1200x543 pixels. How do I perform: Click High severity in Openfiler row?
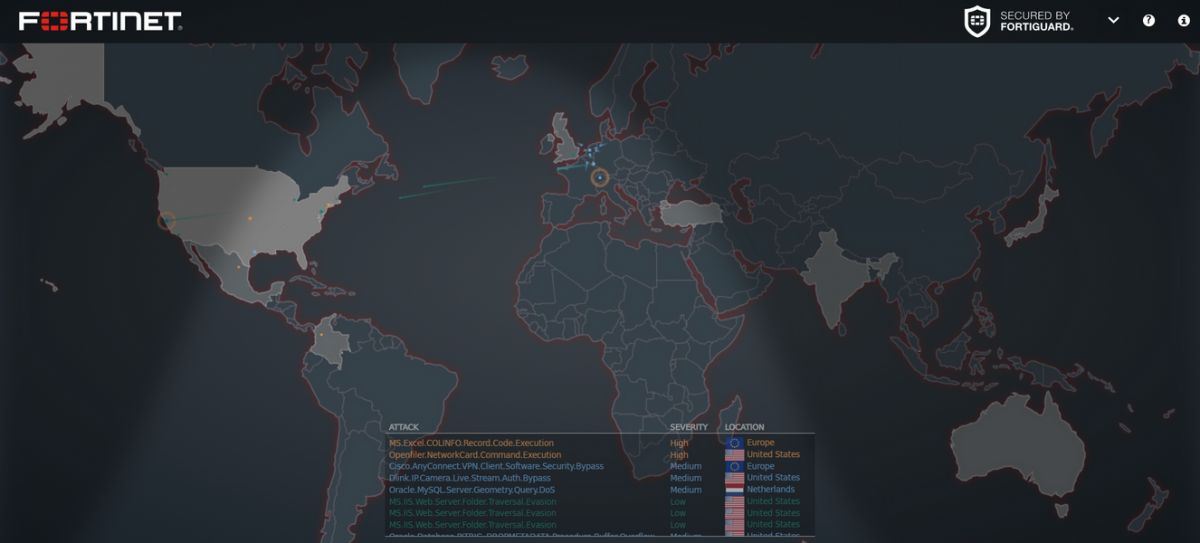pos(679,455)
